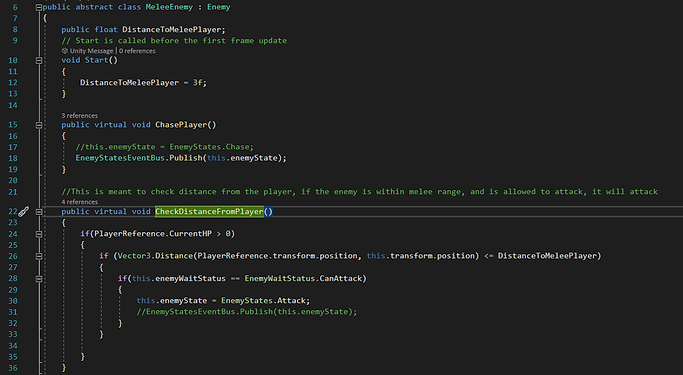
Task: Collapse the MeleeEnemy class at line 6
Action: coord(39,7)
